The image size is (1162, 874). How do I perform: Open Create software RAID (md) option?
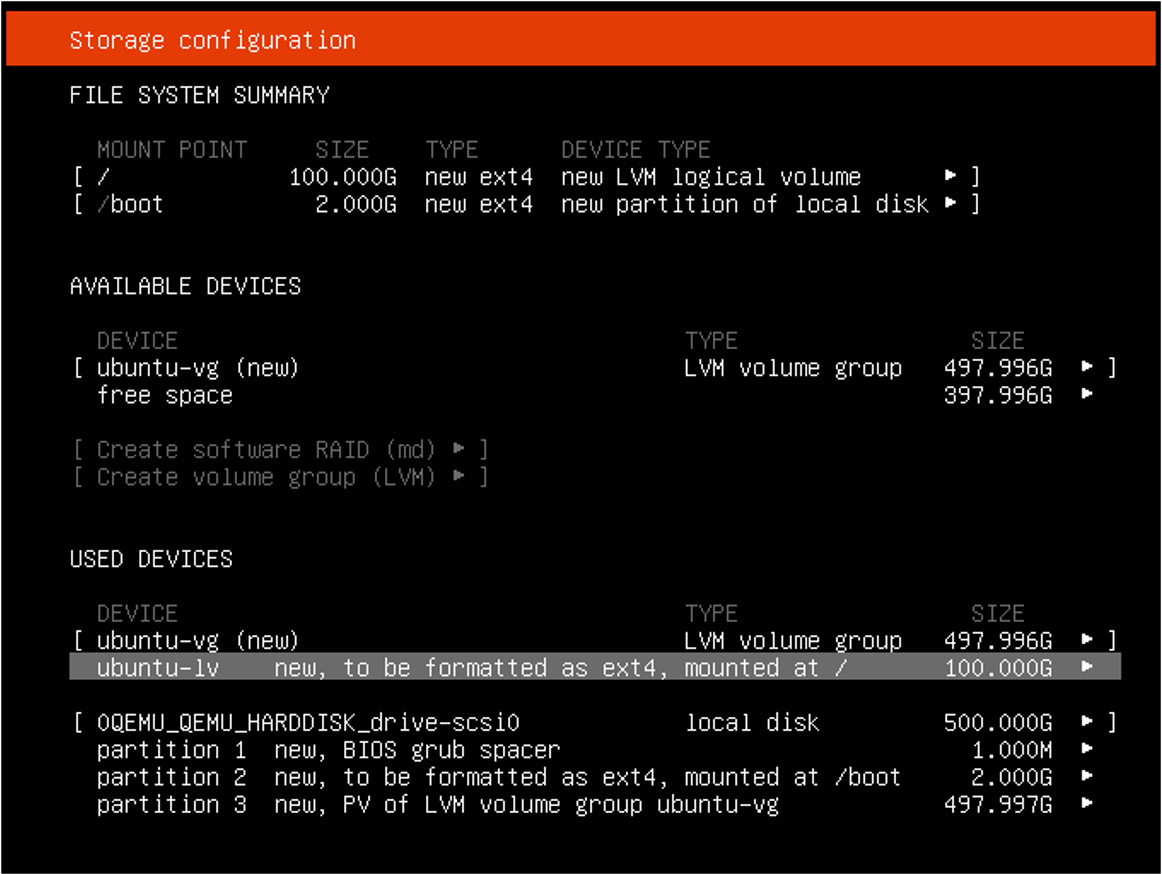coord(280,449)
